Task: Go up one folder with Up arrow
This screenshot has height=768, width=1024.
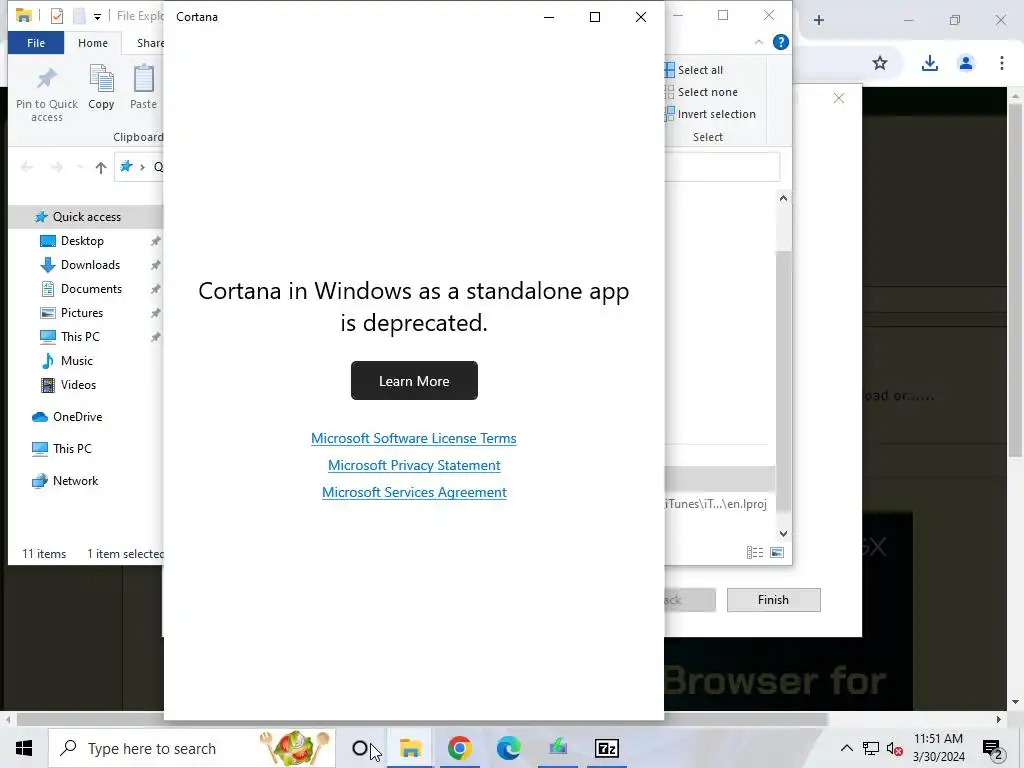Action: (101, 167)
